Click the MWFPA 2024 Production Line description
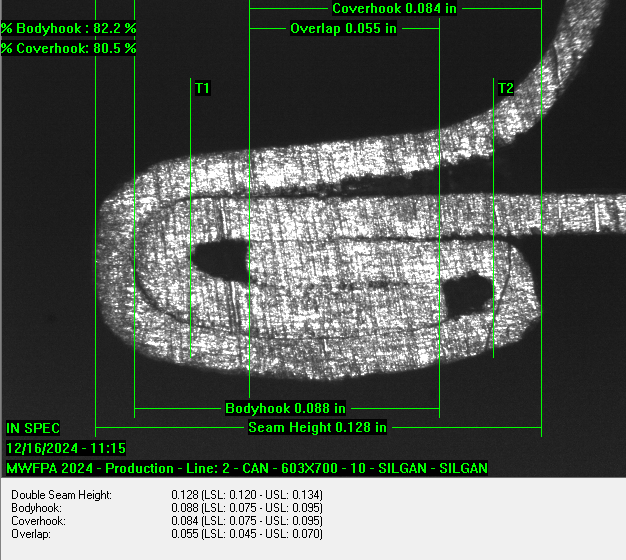Screen dimensions: 626x560 pyautogui.click(x=247, y=468)
